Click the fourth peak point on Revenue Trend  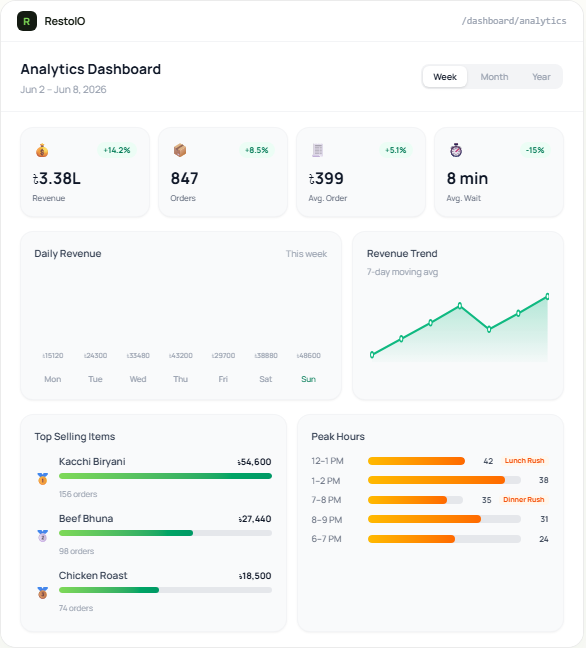click(x=460, y=306)
